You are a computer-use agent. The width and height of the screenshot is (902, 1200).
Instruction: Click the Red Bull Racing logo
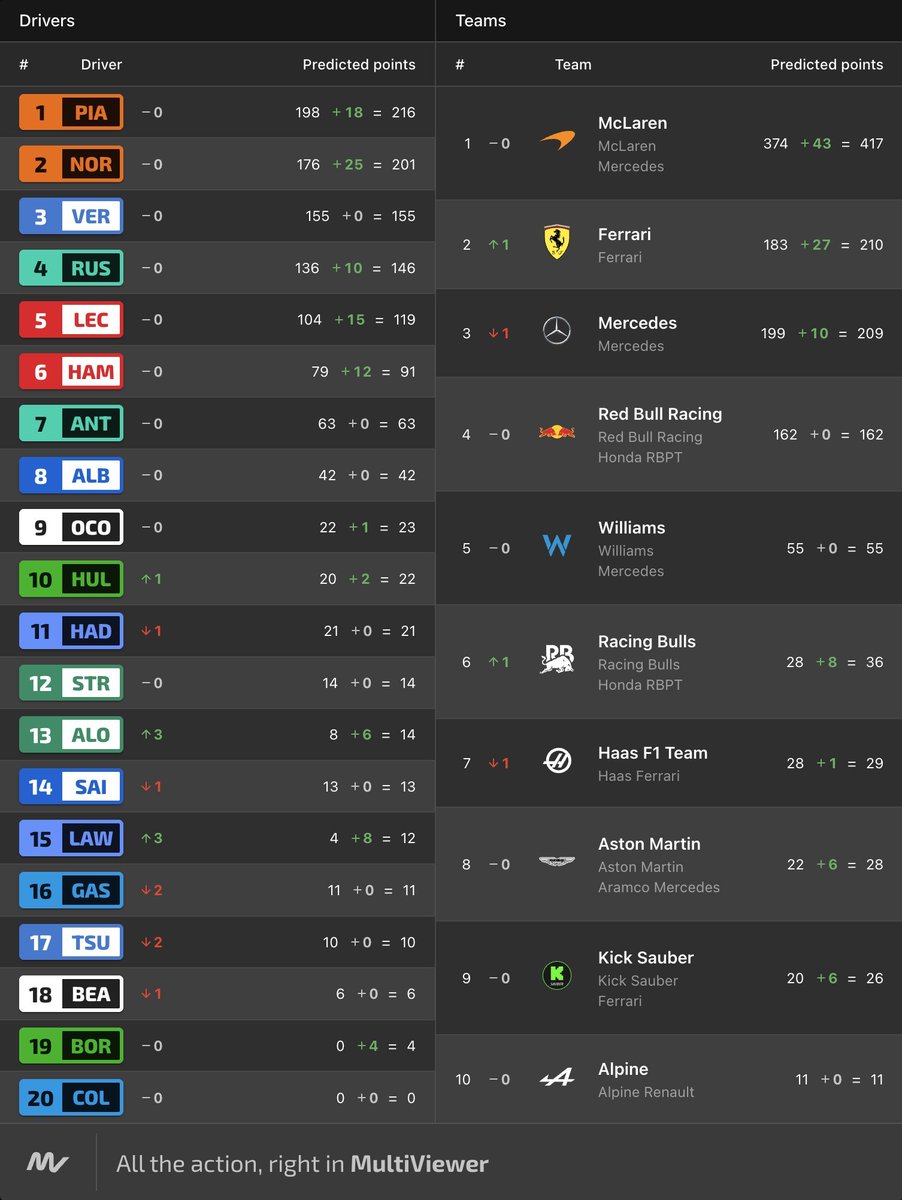(x=557, y=433)
